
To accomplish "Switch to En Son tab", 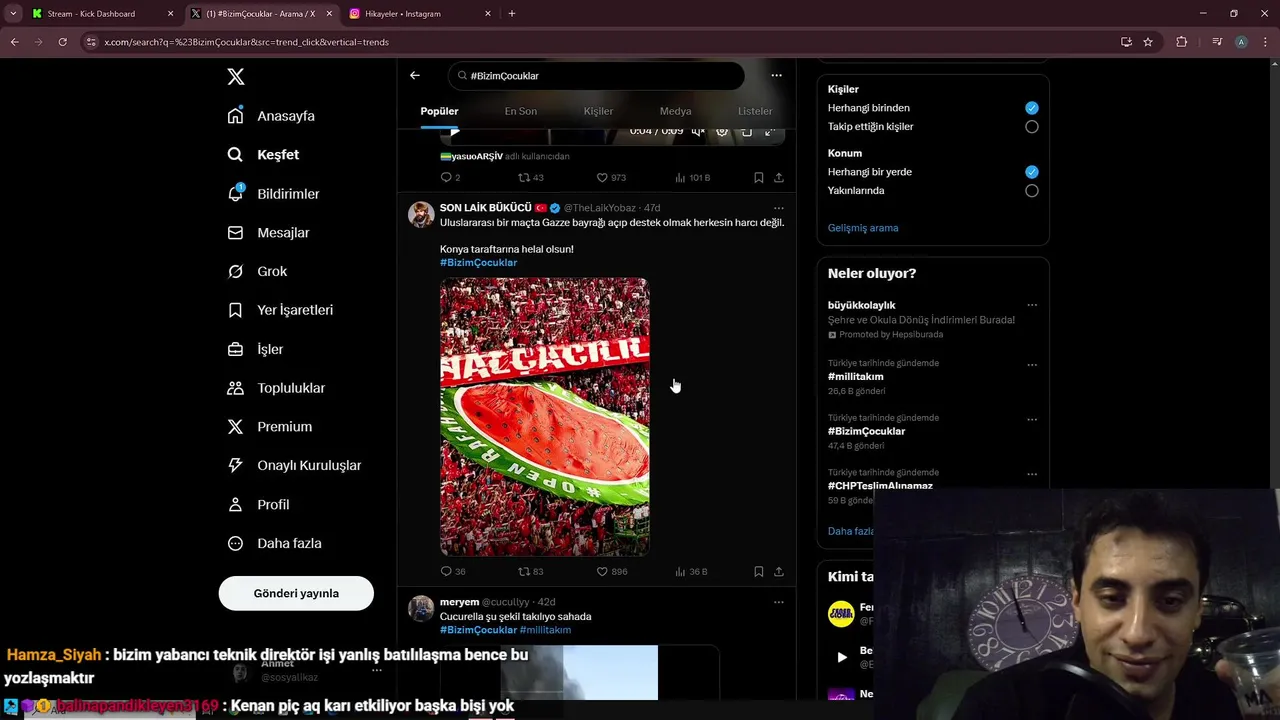I will pyautogui.click(x=520, y=111).
